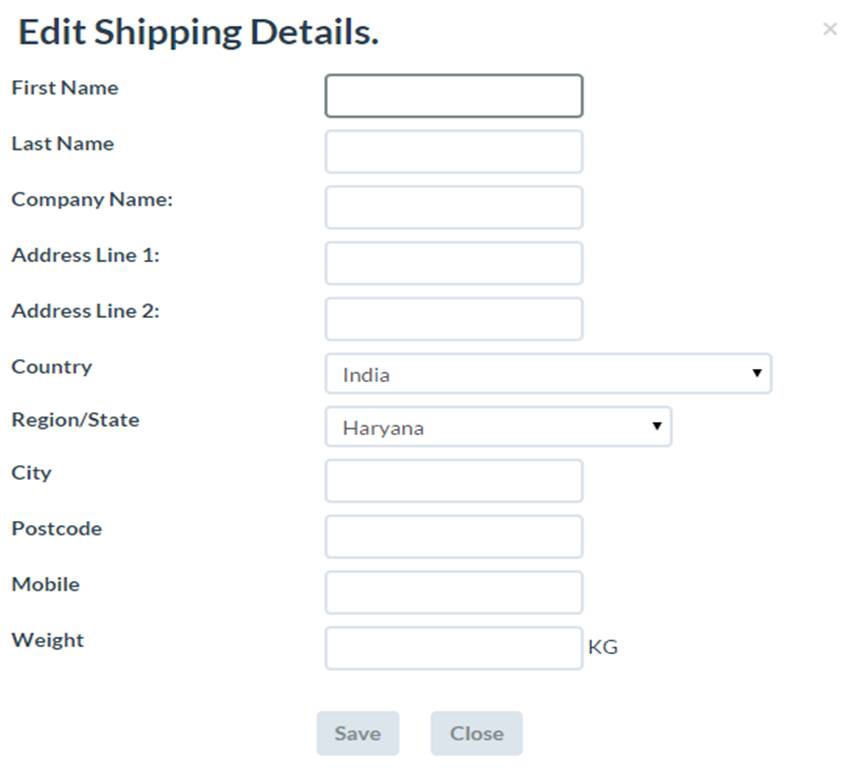Click into Address Line 2 field

[453, 319]
